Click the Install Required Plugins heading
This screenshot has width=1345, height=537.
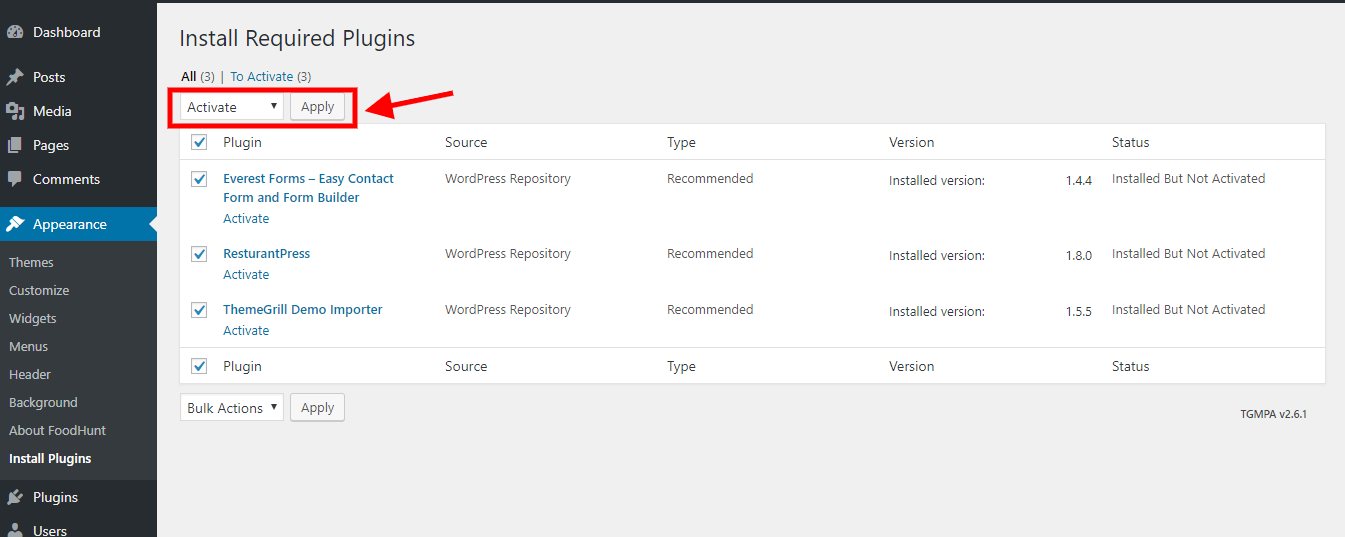pyautogui.click(x=297, y=38)
